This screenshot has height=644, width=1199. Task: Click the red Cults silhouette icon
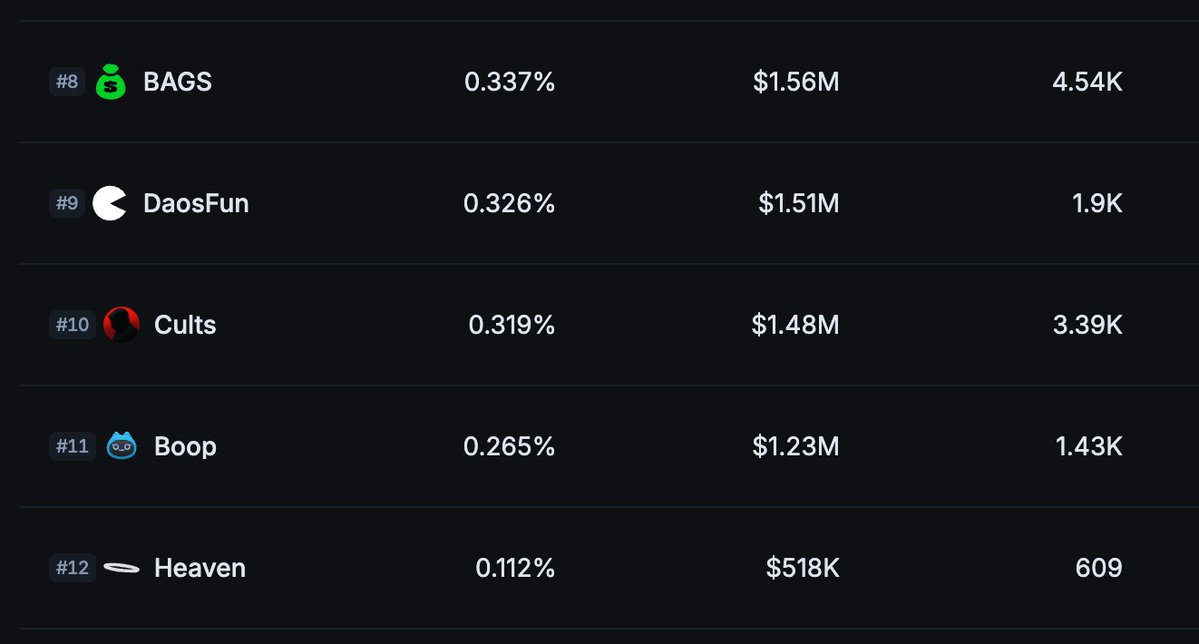(x=121, y=325)
